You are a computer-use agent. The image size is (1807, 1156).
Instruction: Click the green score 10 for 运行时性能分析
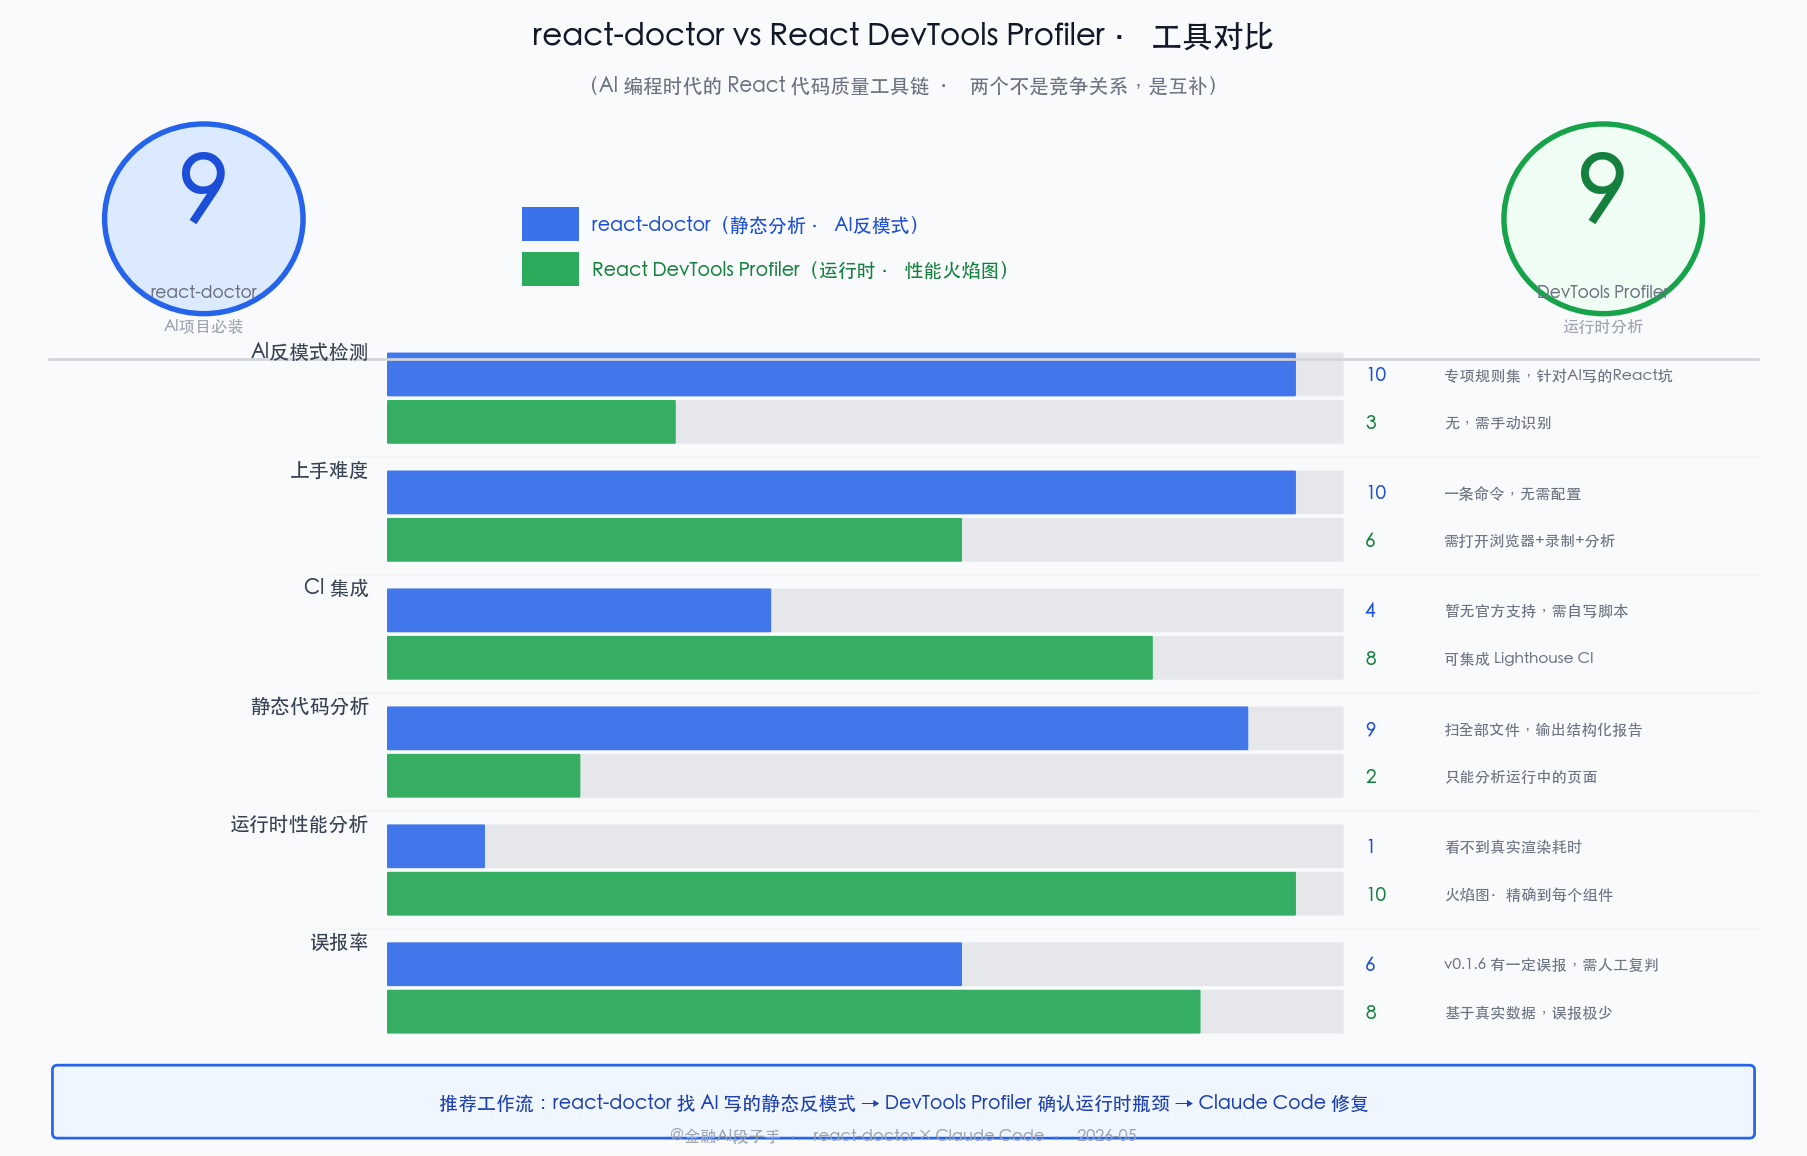[1377, 894]
